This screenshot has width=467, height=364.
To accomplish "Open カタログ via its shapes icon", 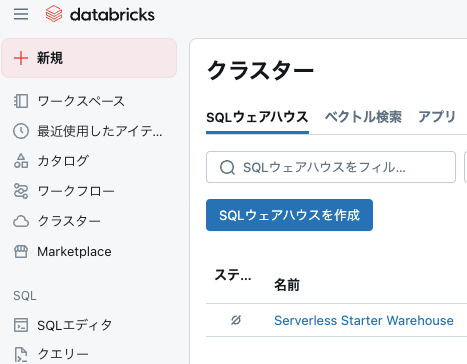I will [21, 161].
